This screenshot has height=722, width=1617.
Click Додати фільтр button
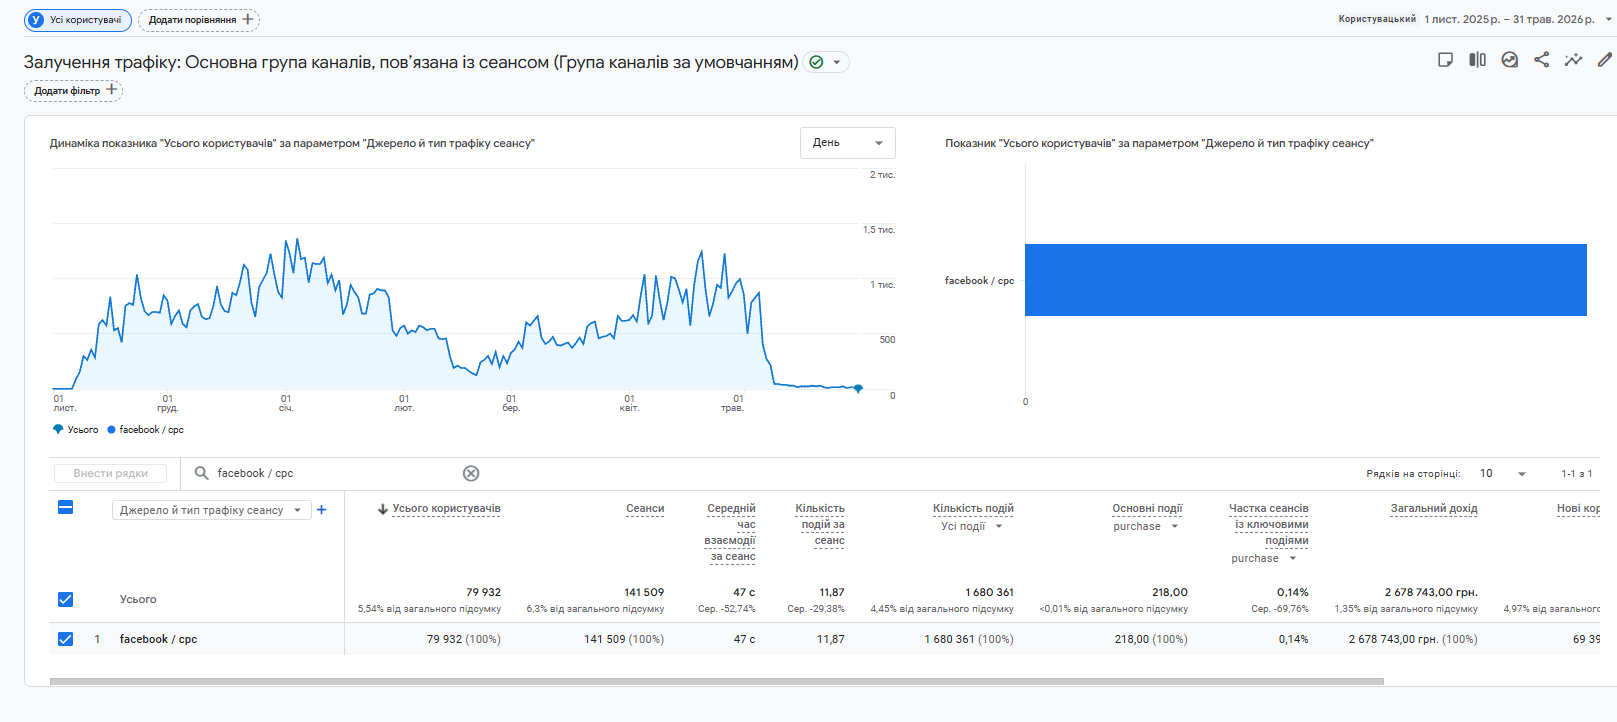pos(73,91)
